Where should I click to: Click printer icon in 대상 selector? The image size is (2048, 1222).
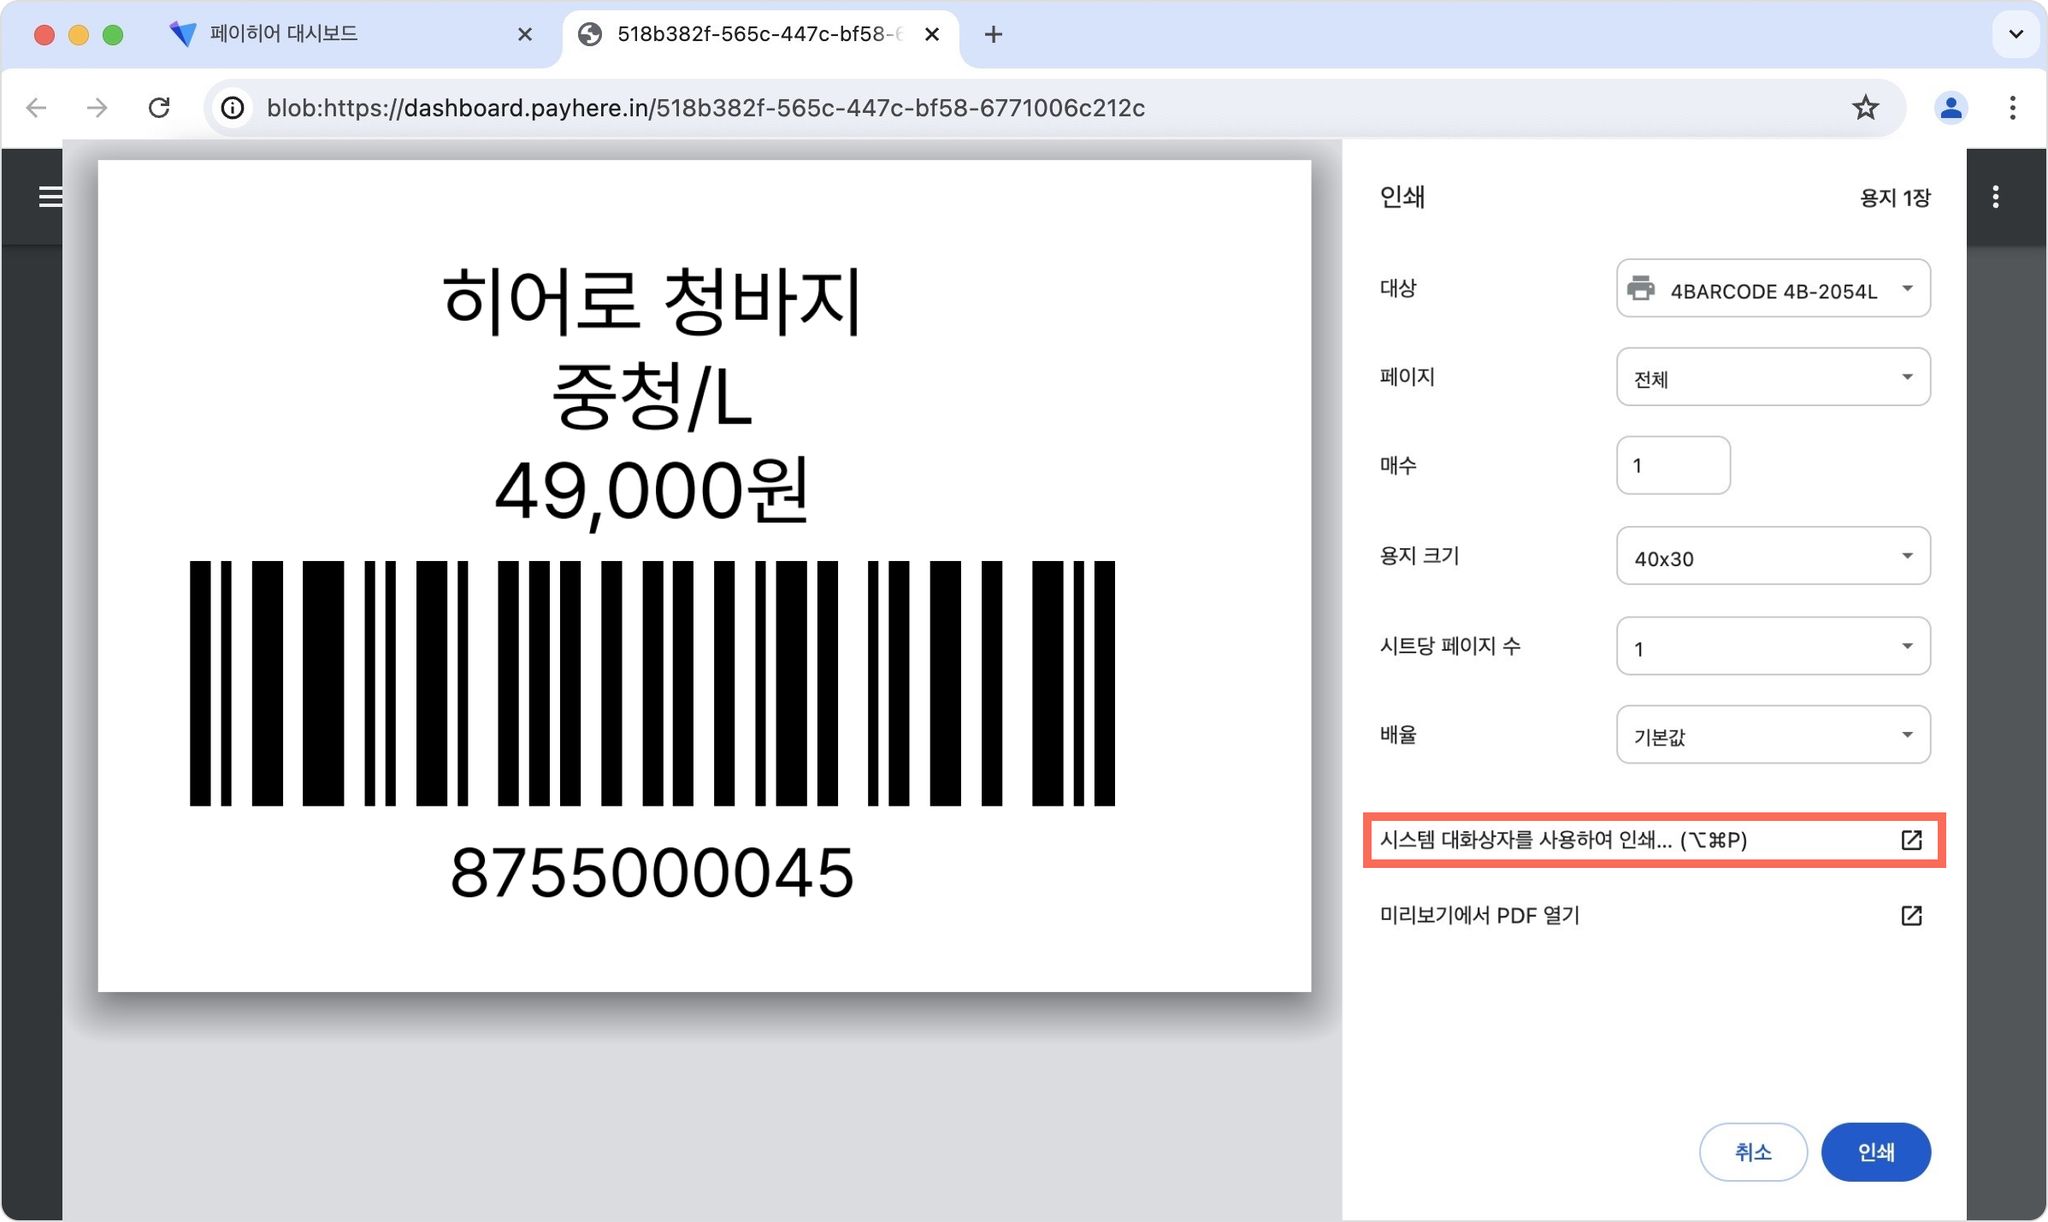coord(1641,289)
